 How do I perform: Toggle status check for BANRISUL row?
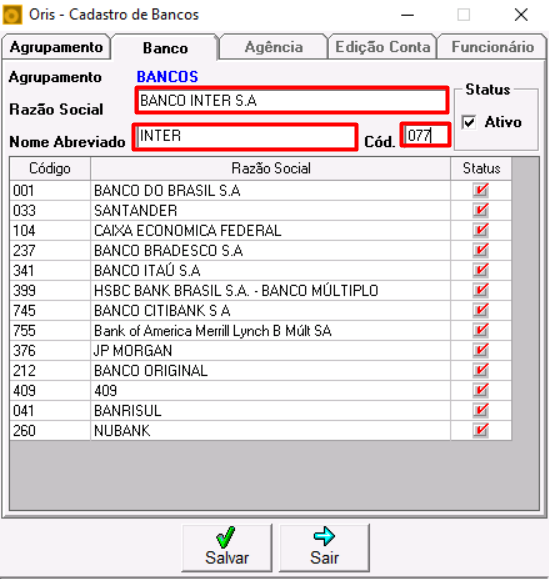[481, 410]
